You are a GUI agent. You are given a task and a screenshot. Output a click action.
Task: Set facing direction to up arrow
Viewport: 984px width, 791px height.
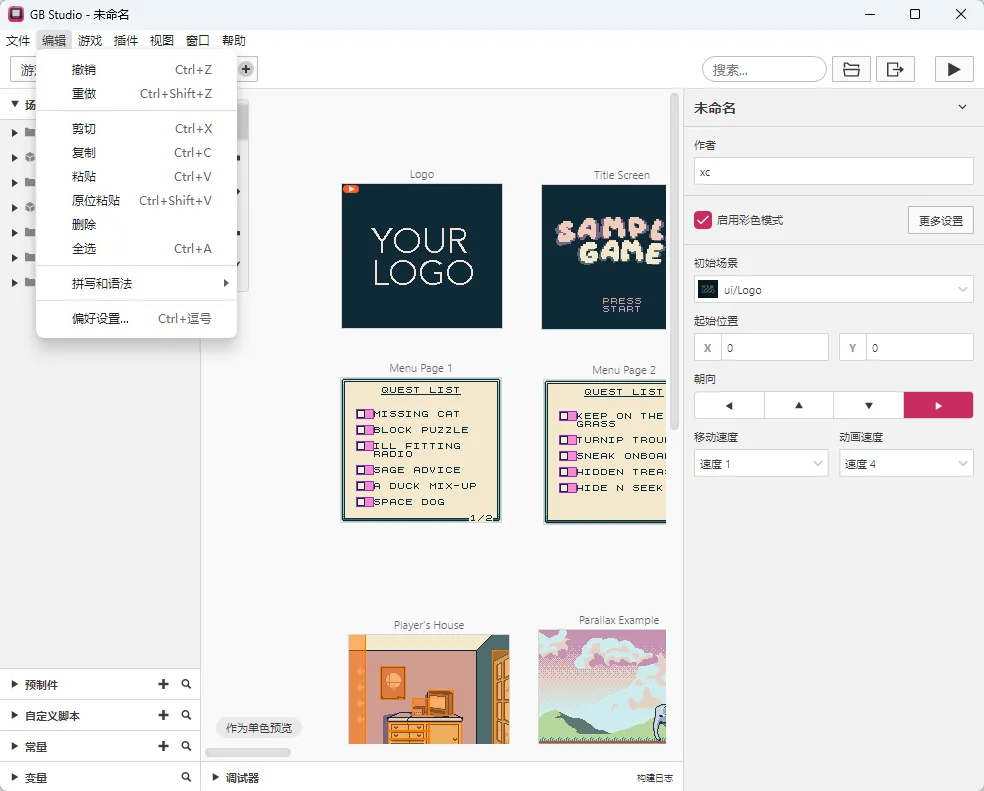coord(799,405)
